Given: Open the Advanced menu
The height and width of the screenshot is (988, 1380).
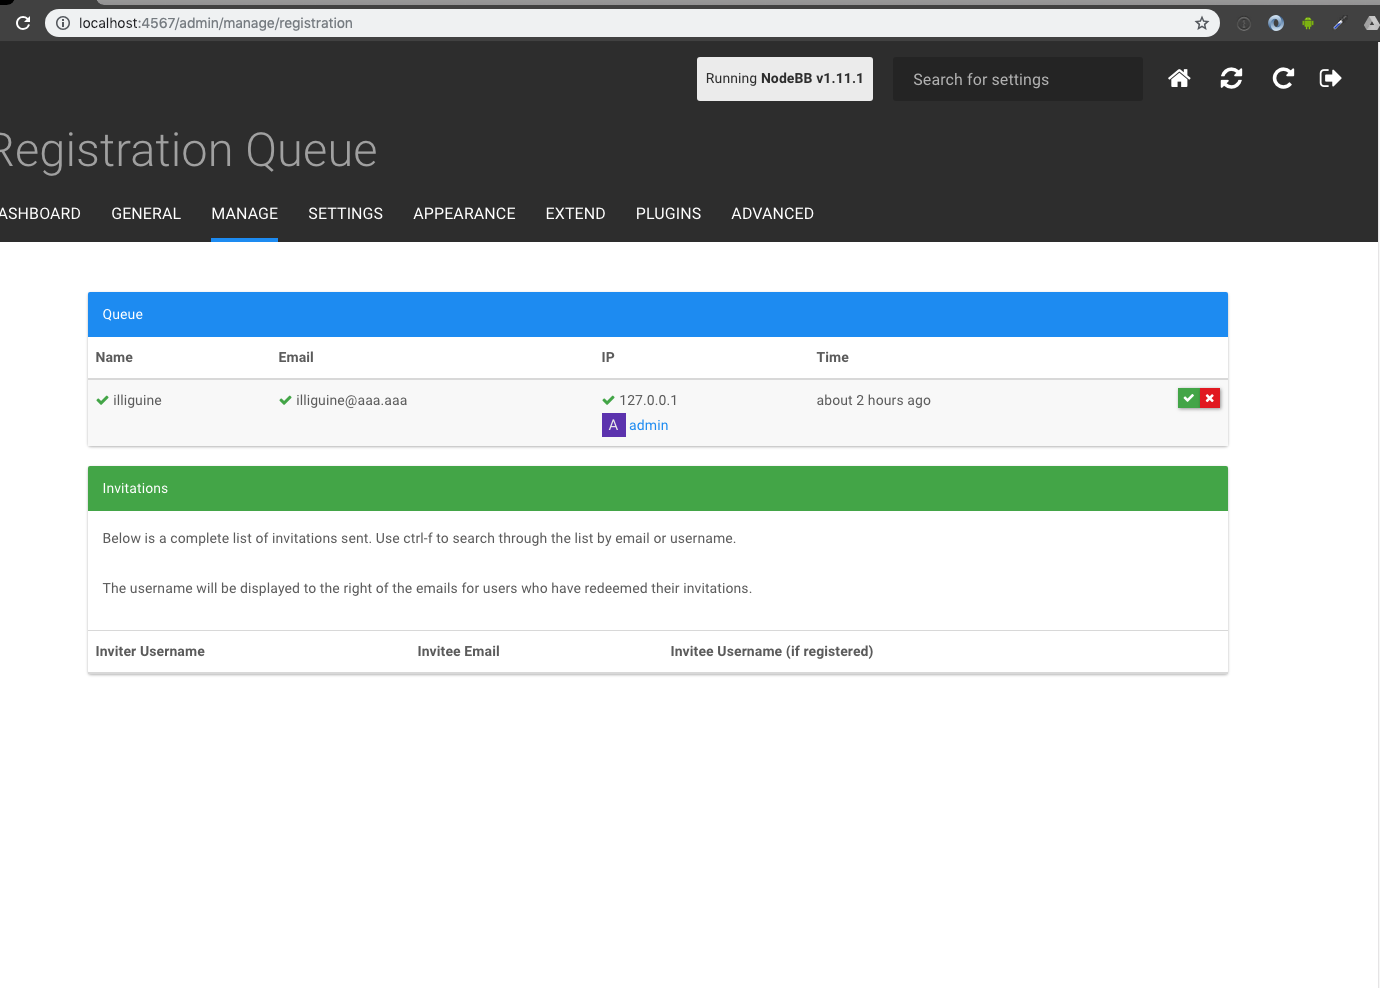Looking at the screenshot, I should (772, 213).
